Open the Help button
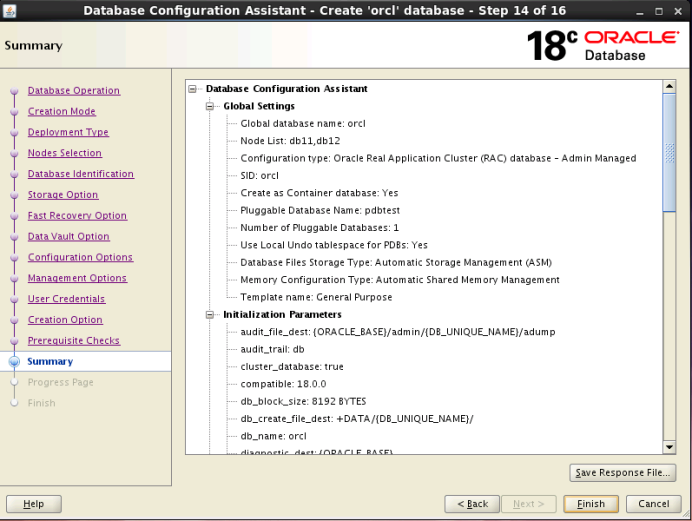The image size is (692, 521). point(33,504)
